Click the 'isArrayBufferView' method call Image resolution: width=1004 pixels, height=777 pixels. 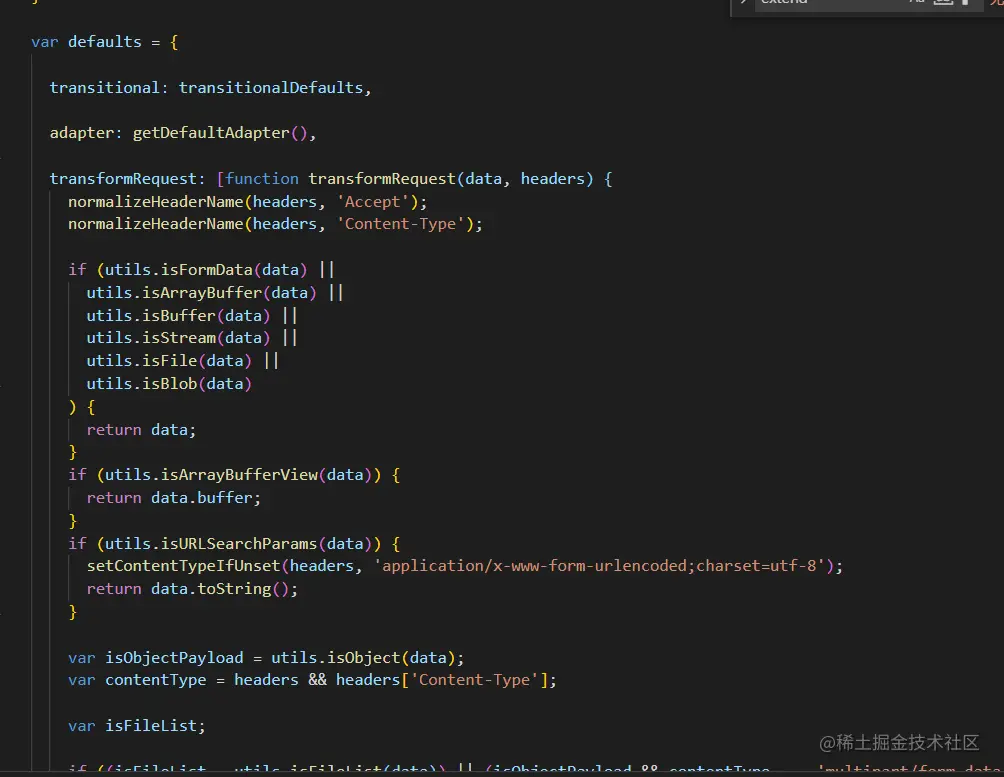[x=239, y=475]
